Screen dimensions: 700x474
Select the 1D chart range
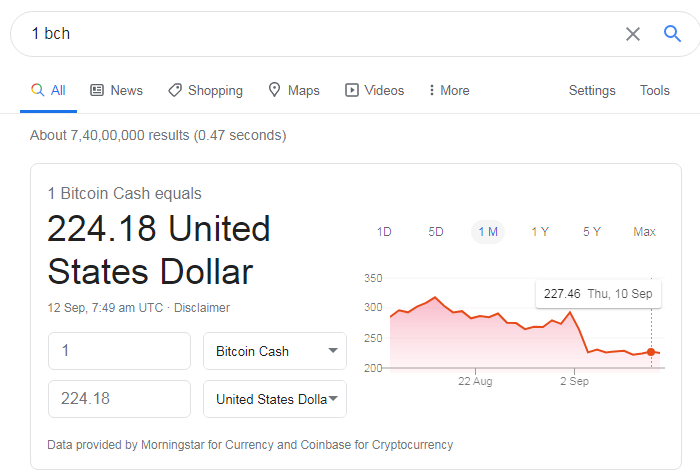pyautogui.click(x=384, y=232)
